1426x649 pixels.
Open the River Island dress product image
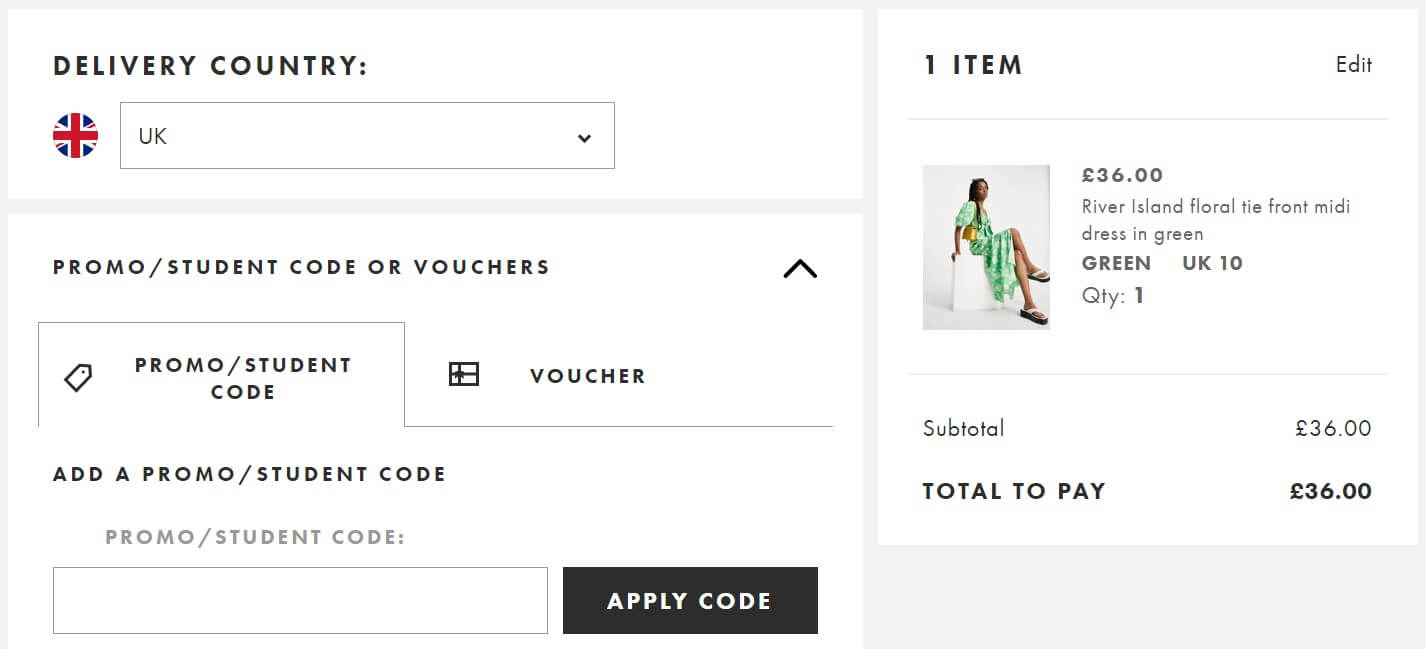(x=986, y=247)
